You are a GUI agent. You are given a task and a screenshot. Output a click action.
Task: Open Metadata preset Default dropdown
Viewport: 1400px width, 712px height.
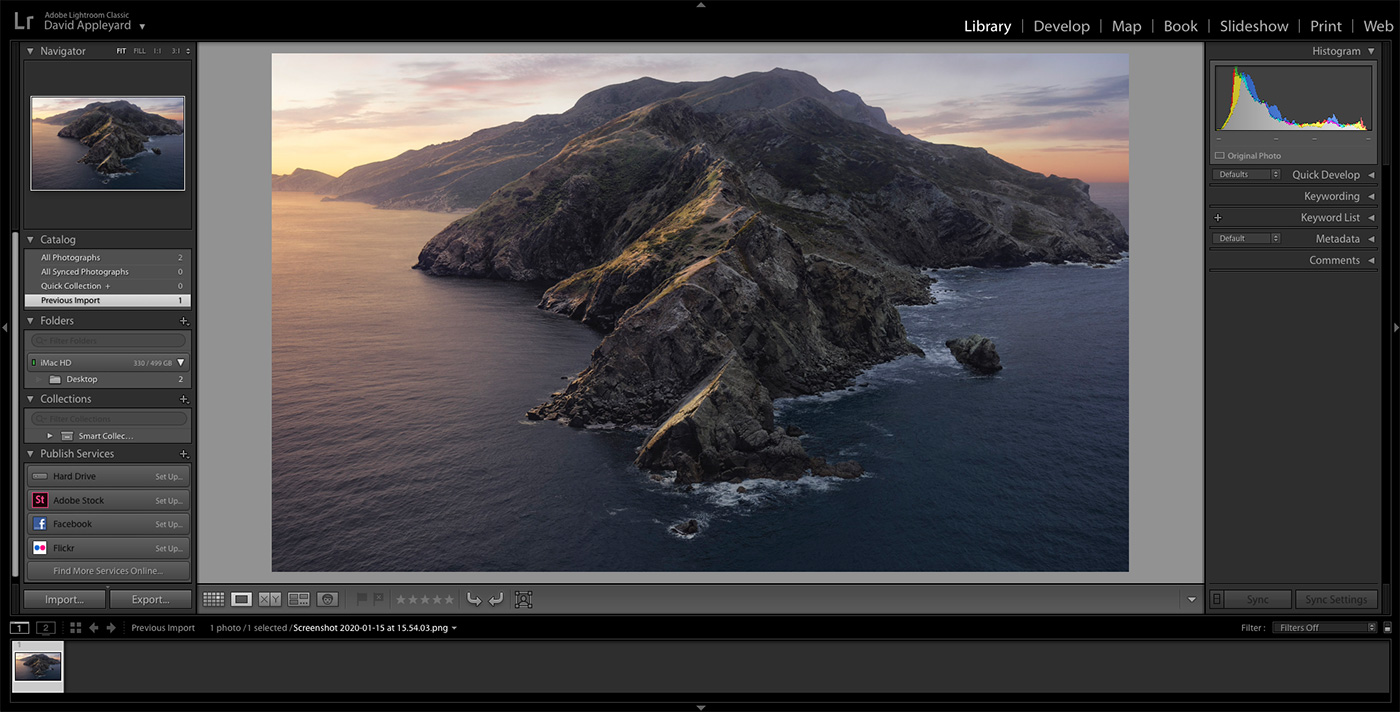1246,239
